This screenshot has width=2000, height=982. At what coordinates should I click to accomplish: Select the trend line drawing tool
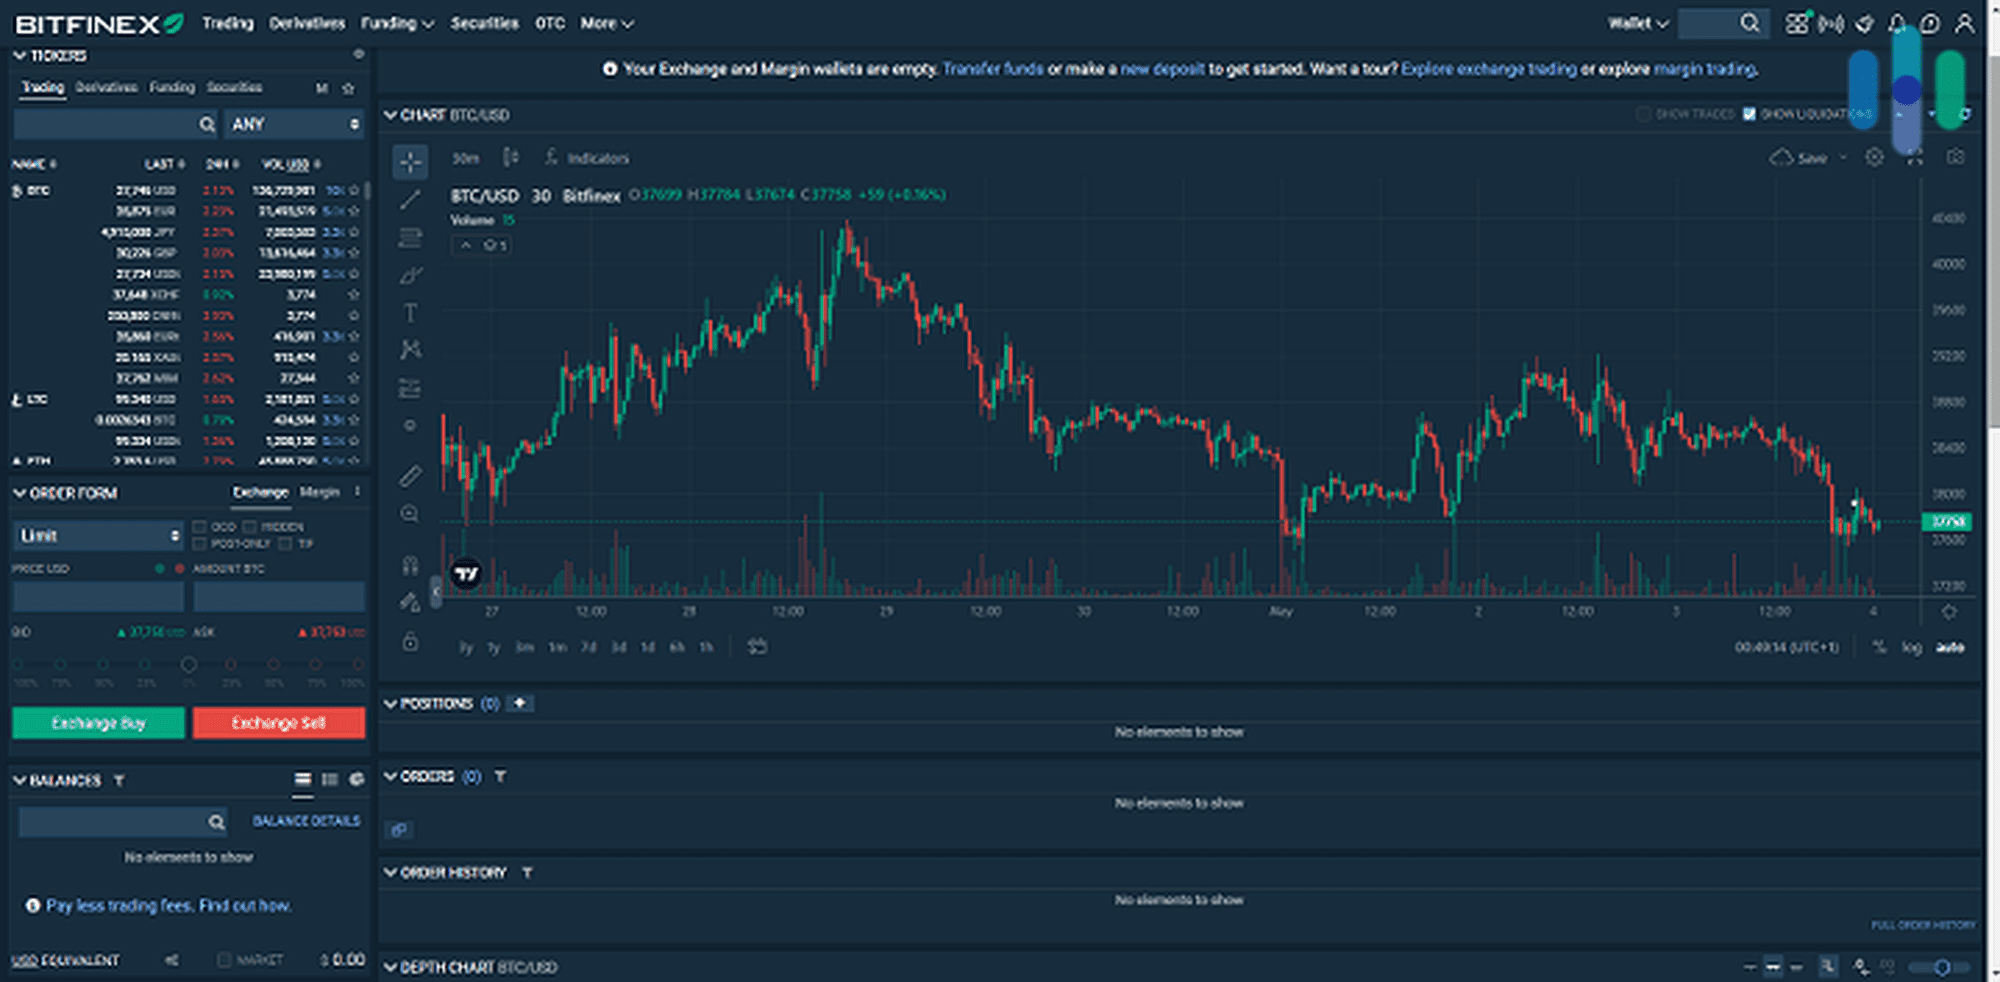pyautogui.click(x=410, y=200)
